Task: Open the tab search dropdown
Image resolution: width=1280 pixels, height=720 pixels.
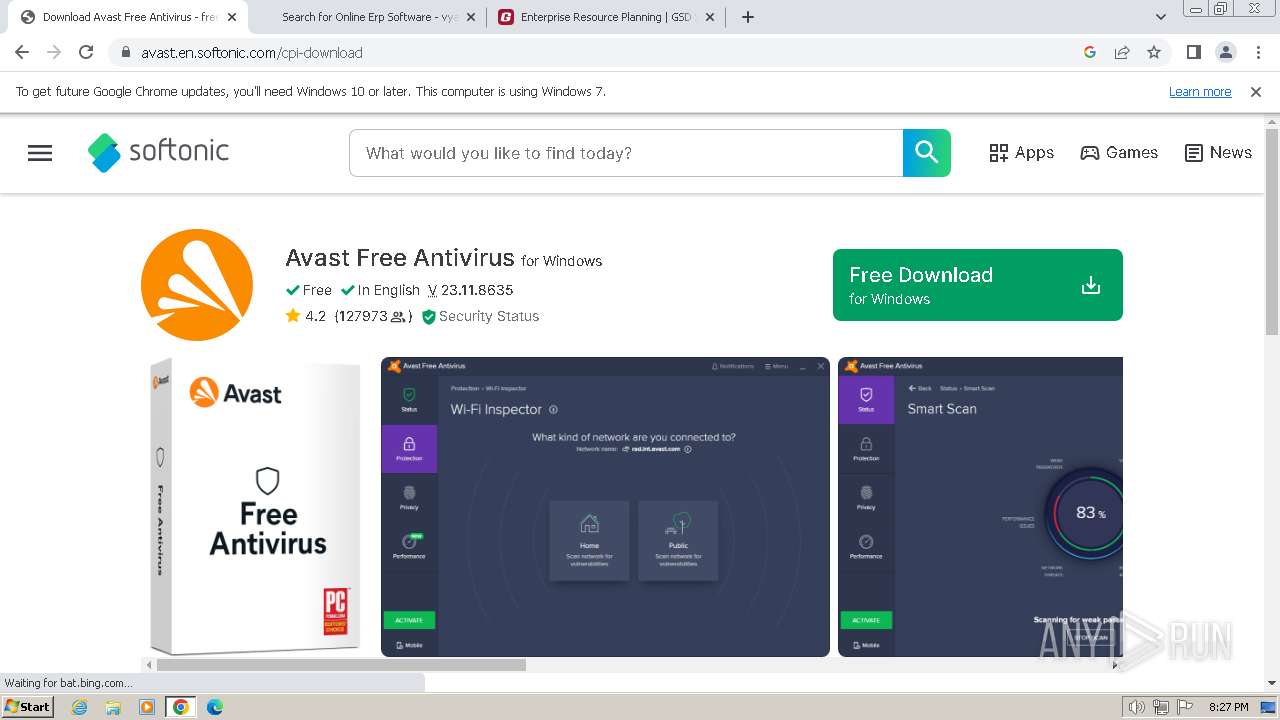Action: pyautogui.click(x=1161, y=17)
